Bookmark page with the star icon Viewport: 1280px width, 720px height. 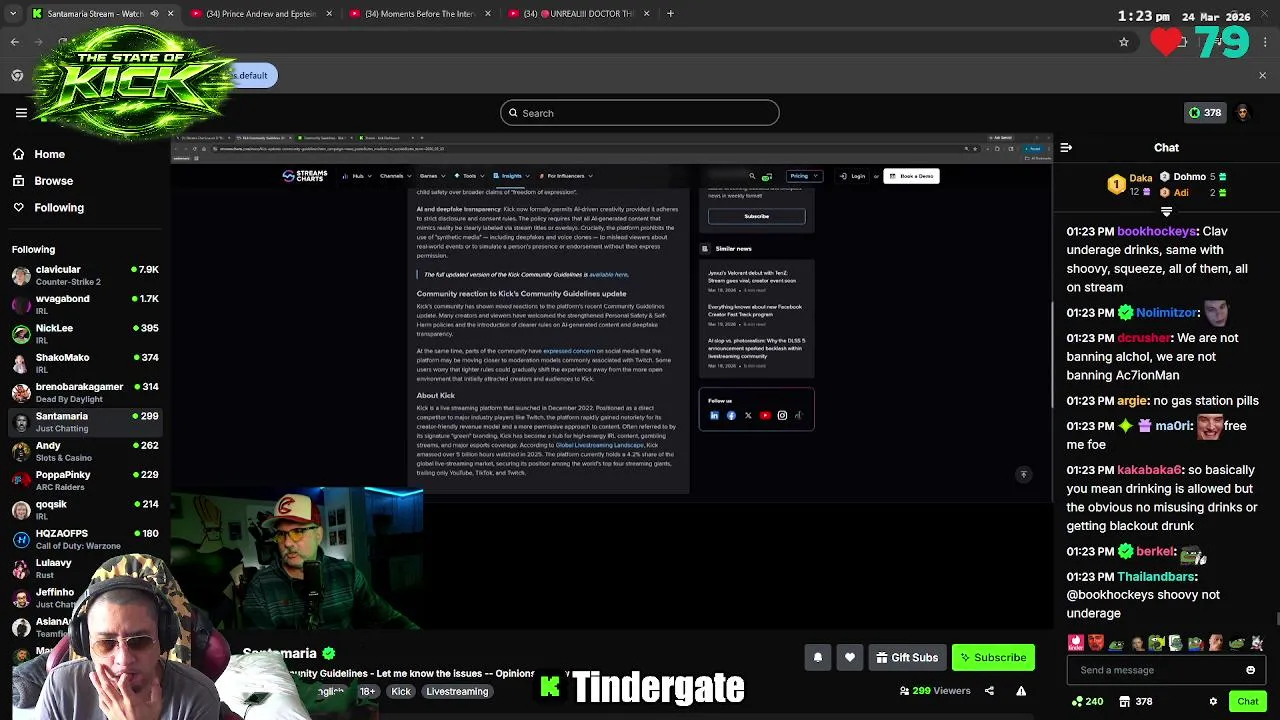(x=1124, y=42)
